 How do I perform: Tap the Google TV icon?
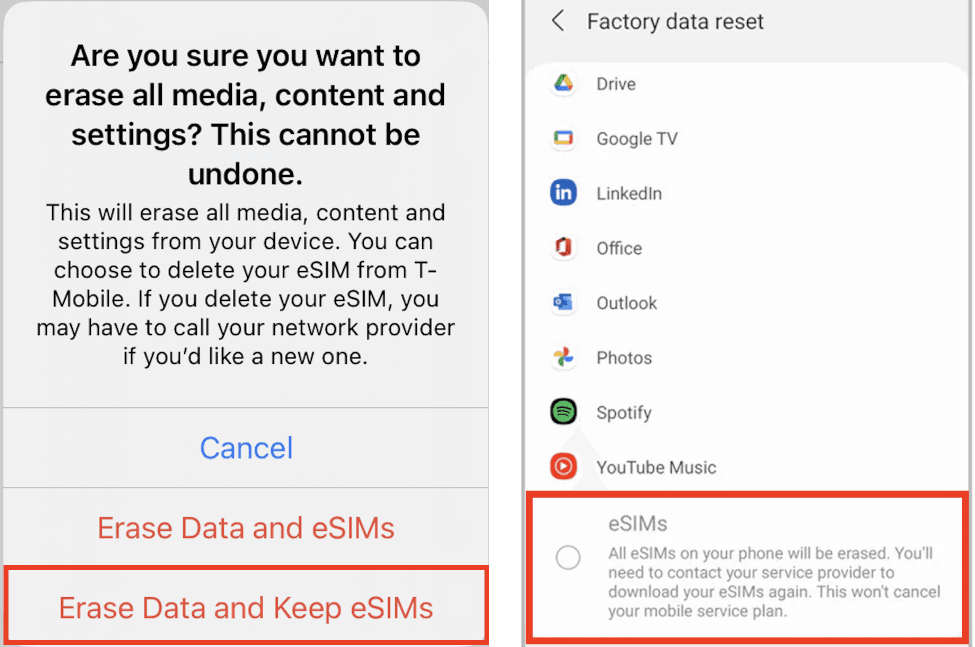(563, 138)
